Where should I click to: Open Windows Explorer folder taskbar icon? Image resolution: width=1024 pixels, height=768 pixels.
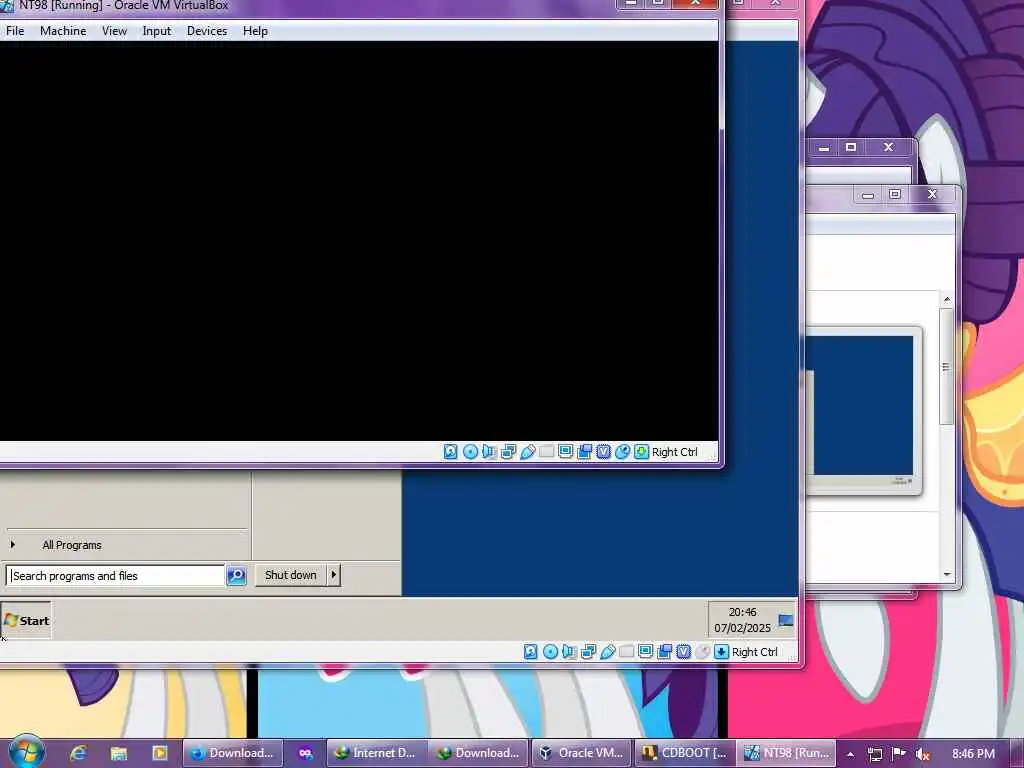119,753
